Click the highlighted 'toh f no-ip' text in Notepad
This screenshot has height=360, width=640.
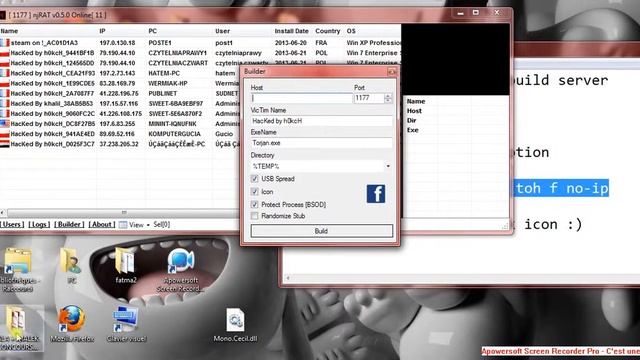click(562, 188)
